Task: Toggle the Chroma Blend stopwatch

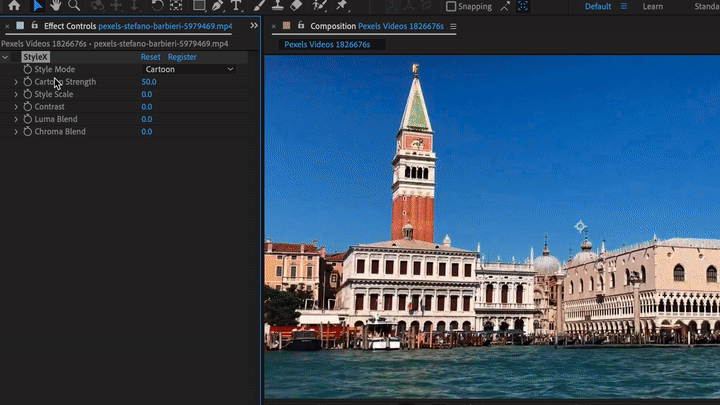Action: (x=28, y=131)
